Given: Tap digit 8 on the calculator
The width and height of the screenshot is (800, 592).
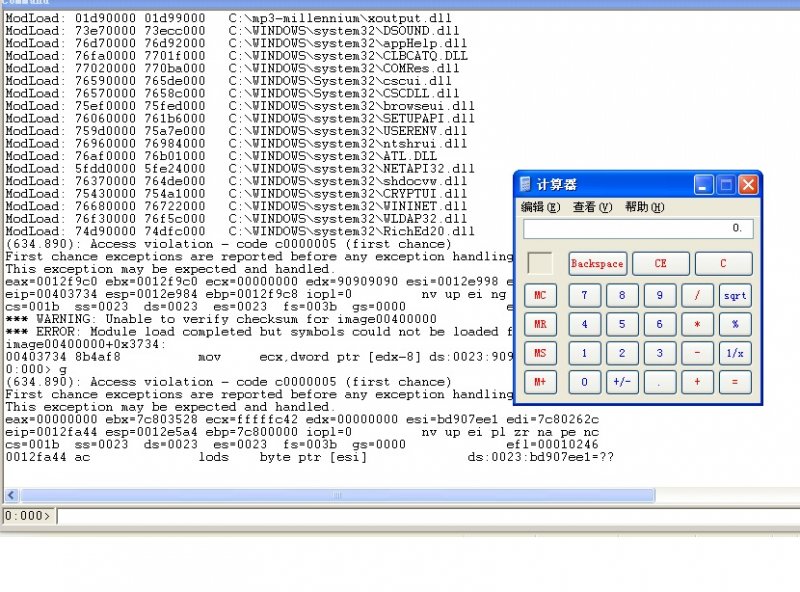Looking at the screenshot, I should click(622, 295).
